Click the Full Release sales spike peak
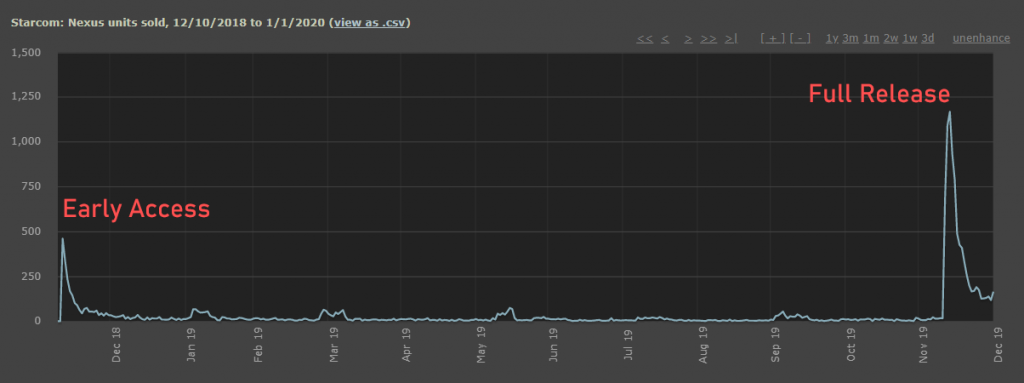 point(950,112)
